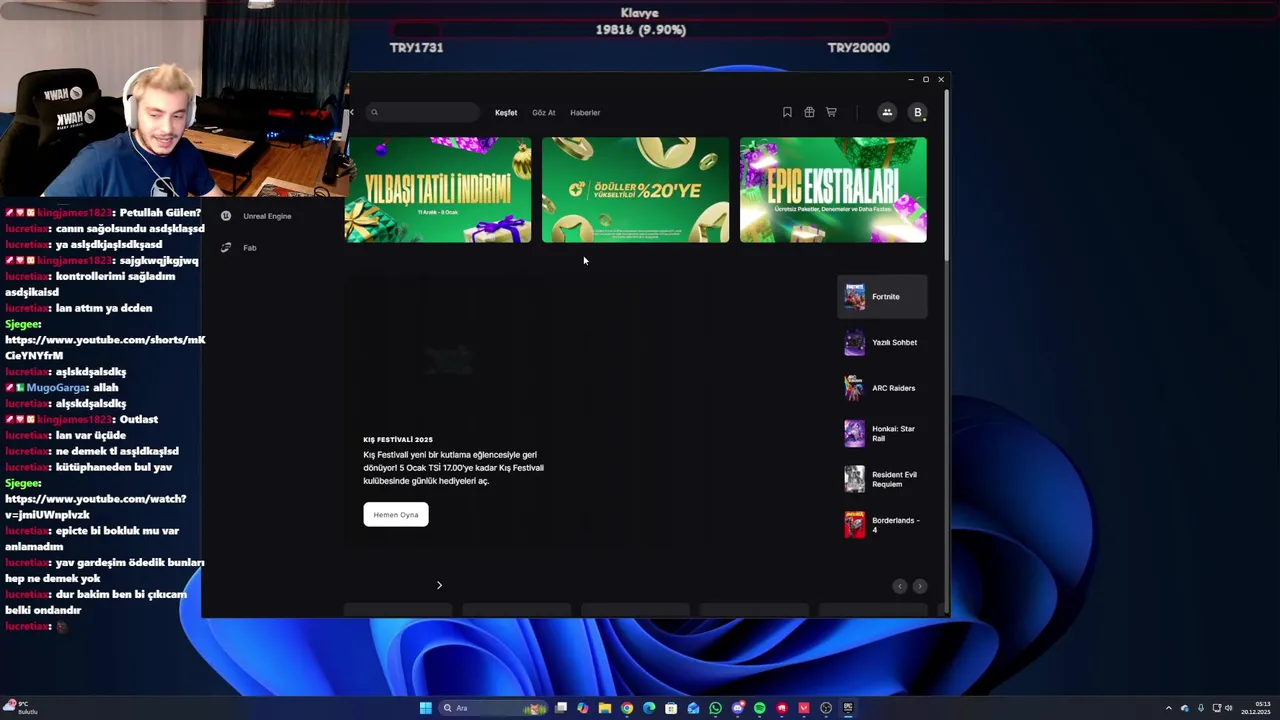
Task: Advance featured banner with right arrow
Action: (x=439, y=585)
